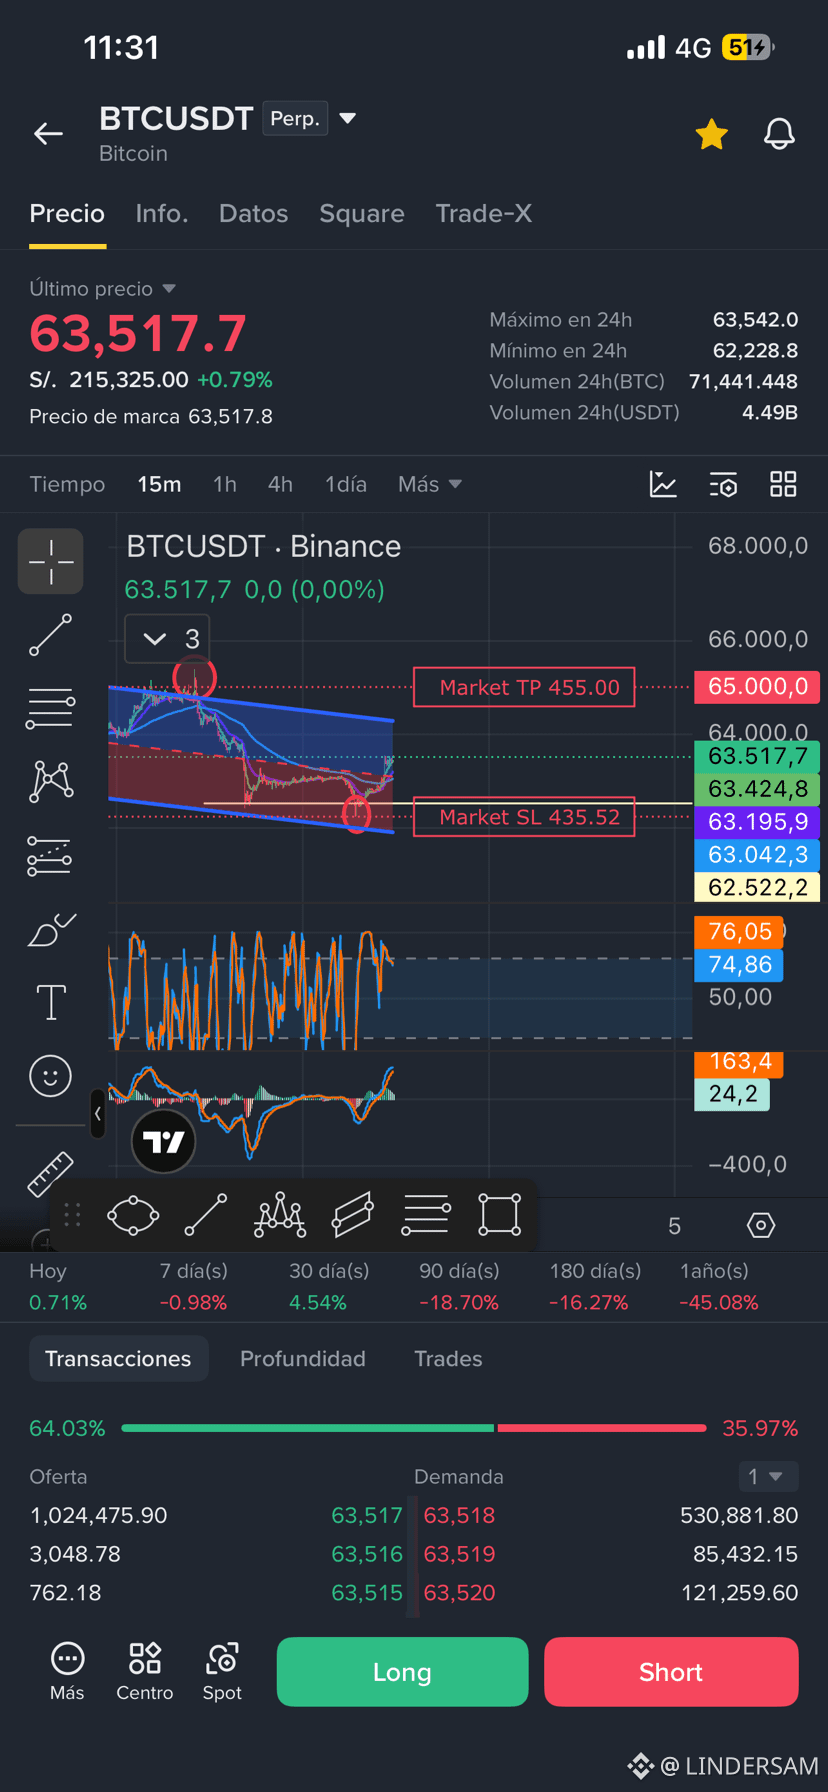Tap the ask price 63,520
This screenshot has height=1792, width=828.
(x=459, y=1592)
